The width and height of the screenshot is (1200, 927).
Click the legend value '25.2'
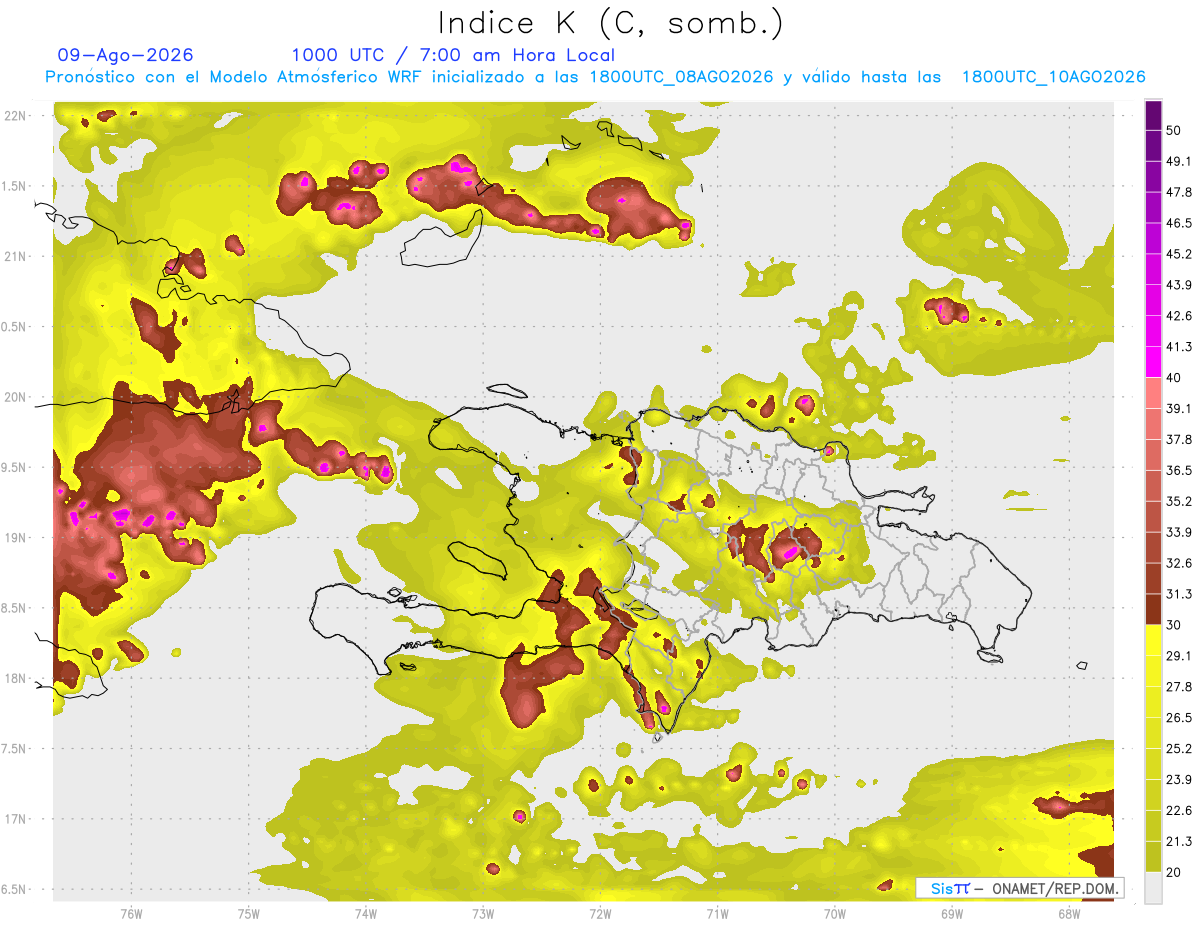tap(1179, 749)
